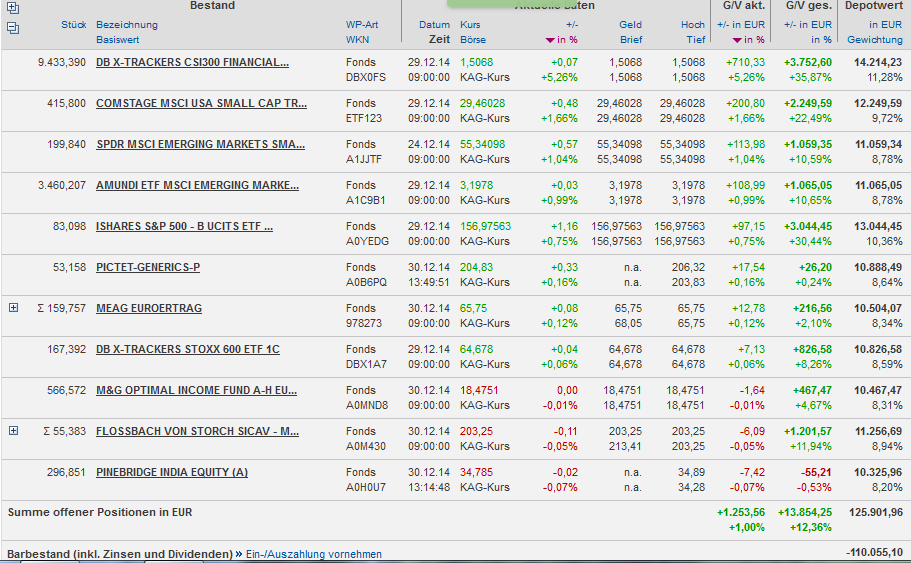Click the expand all positions icon
Viewport: 911px width, 563px height.
12,7
